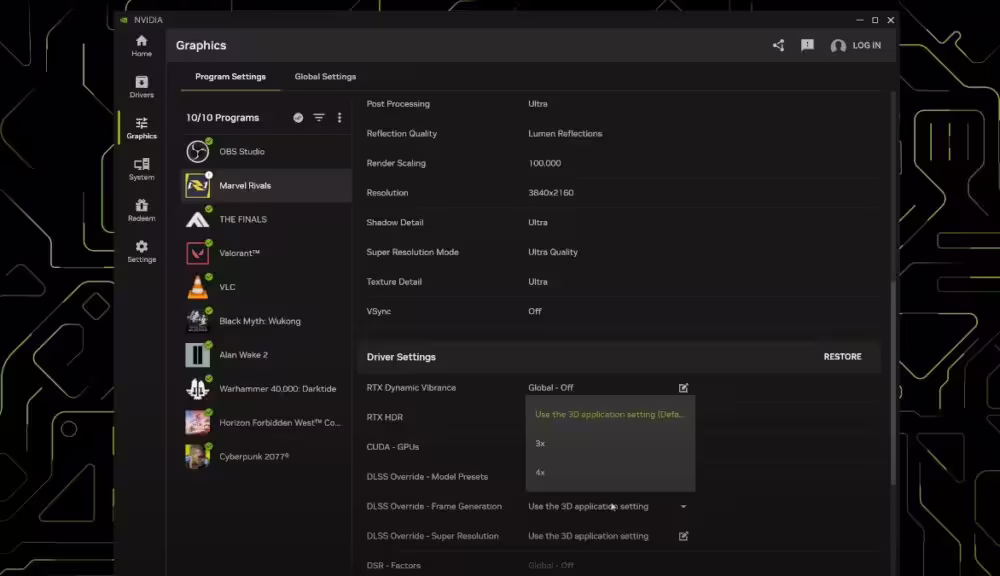Click the 10/10 Programs heading
The height and width of the screenshot is (576, 1000).
[x=223, y=118]
